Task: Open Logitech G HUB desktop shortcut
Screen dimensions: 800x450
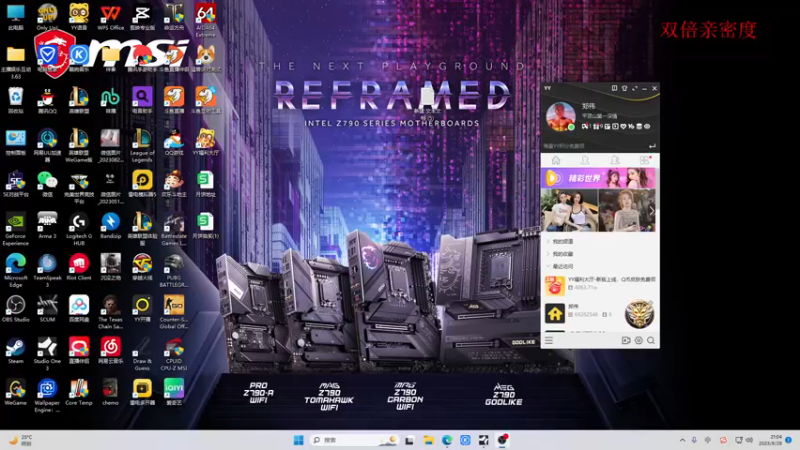Action: pyautogui.click(x=79, y=229)
